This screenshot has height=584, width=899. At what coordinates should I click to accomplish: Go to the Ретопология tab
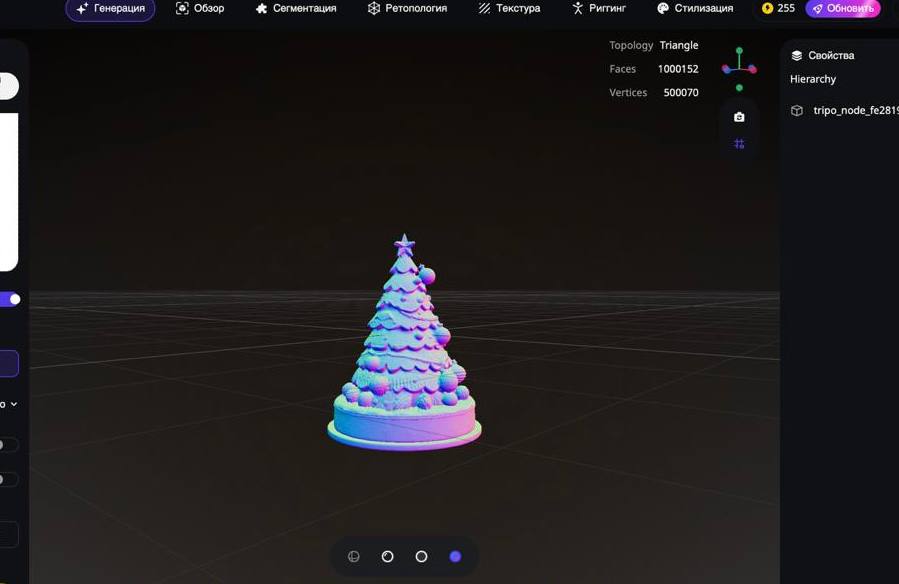click(407, 9)
